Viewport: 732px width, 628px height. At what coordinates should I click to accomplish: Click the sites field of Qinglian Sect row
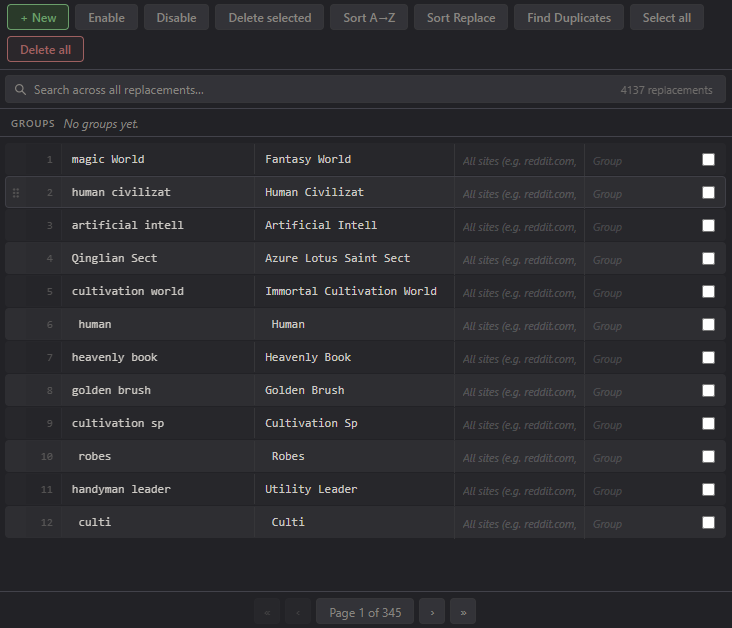[x=519, y=260]
